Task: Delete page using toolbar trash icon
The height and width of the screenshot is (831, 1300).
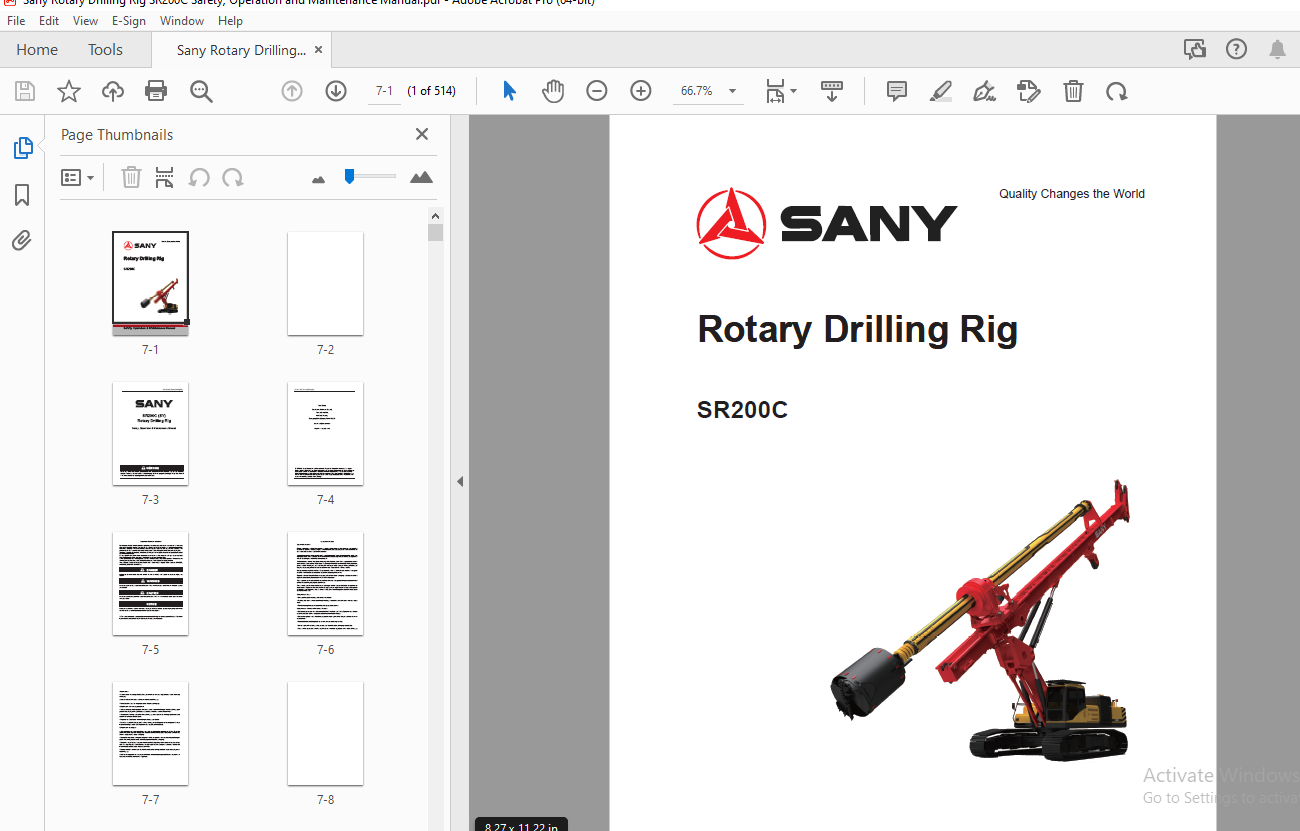Action: pyautogui.click(x=1073, y=91)
